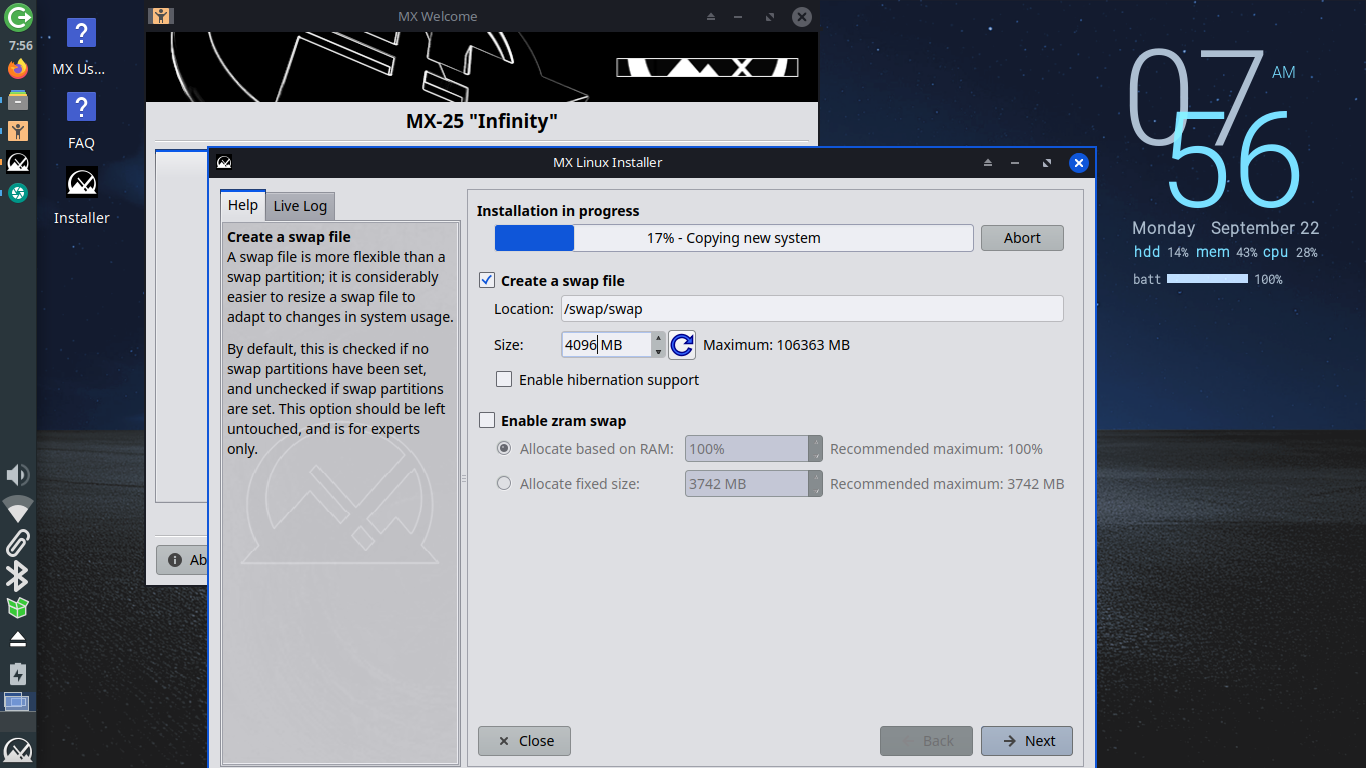
Task: Uncheck Create a swap file
Action: pos(487,281)
